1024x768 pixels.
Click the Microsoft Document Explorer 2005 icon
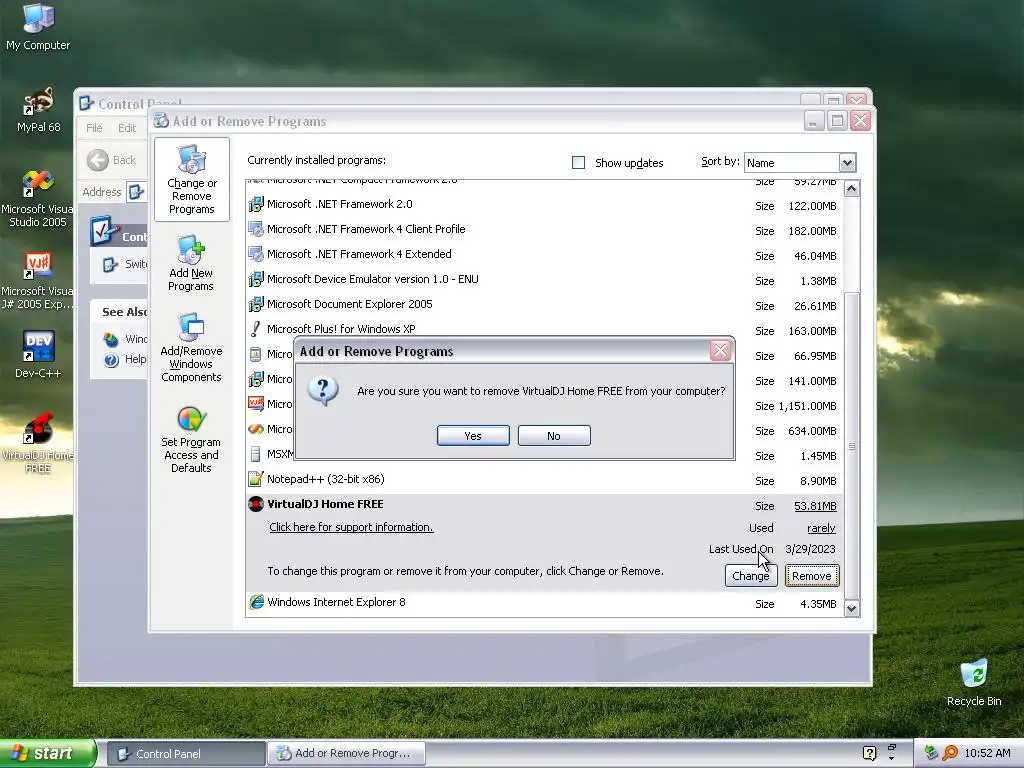tap(256, 304)
